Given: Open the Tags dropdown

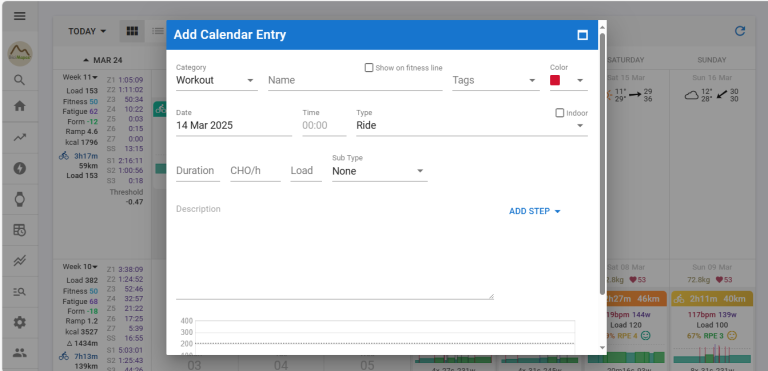Looking at the screenshot, I should click(496, 80).
